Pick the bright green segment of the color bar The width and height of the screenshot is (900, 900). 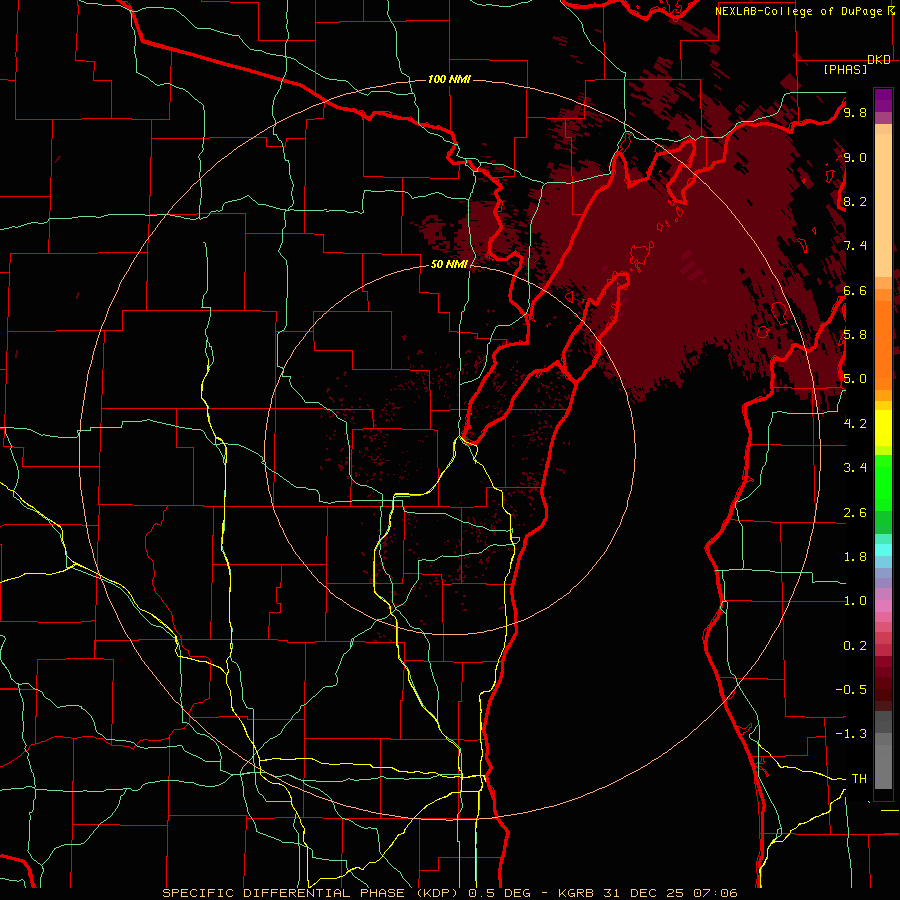pos(883,483)
